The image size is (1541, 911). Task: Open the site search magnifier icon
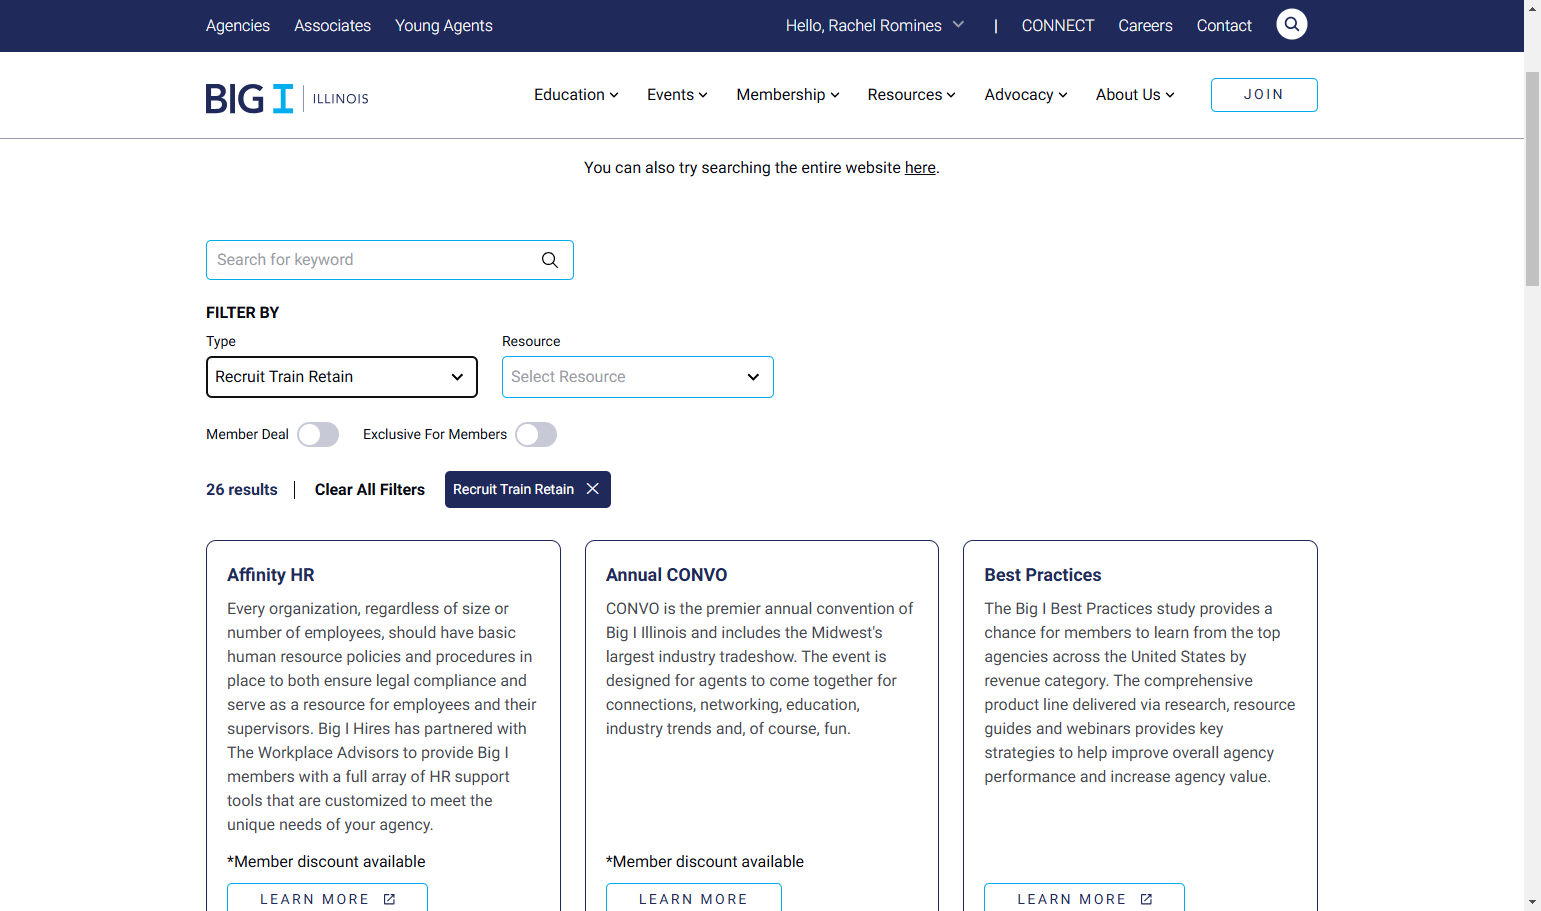pos(1291,24)
